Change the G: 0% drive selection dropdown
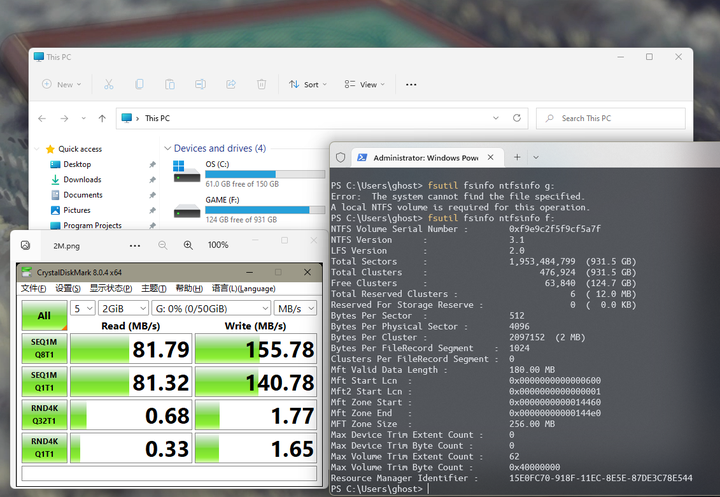 pyautogui.click(x=211, y=309)
